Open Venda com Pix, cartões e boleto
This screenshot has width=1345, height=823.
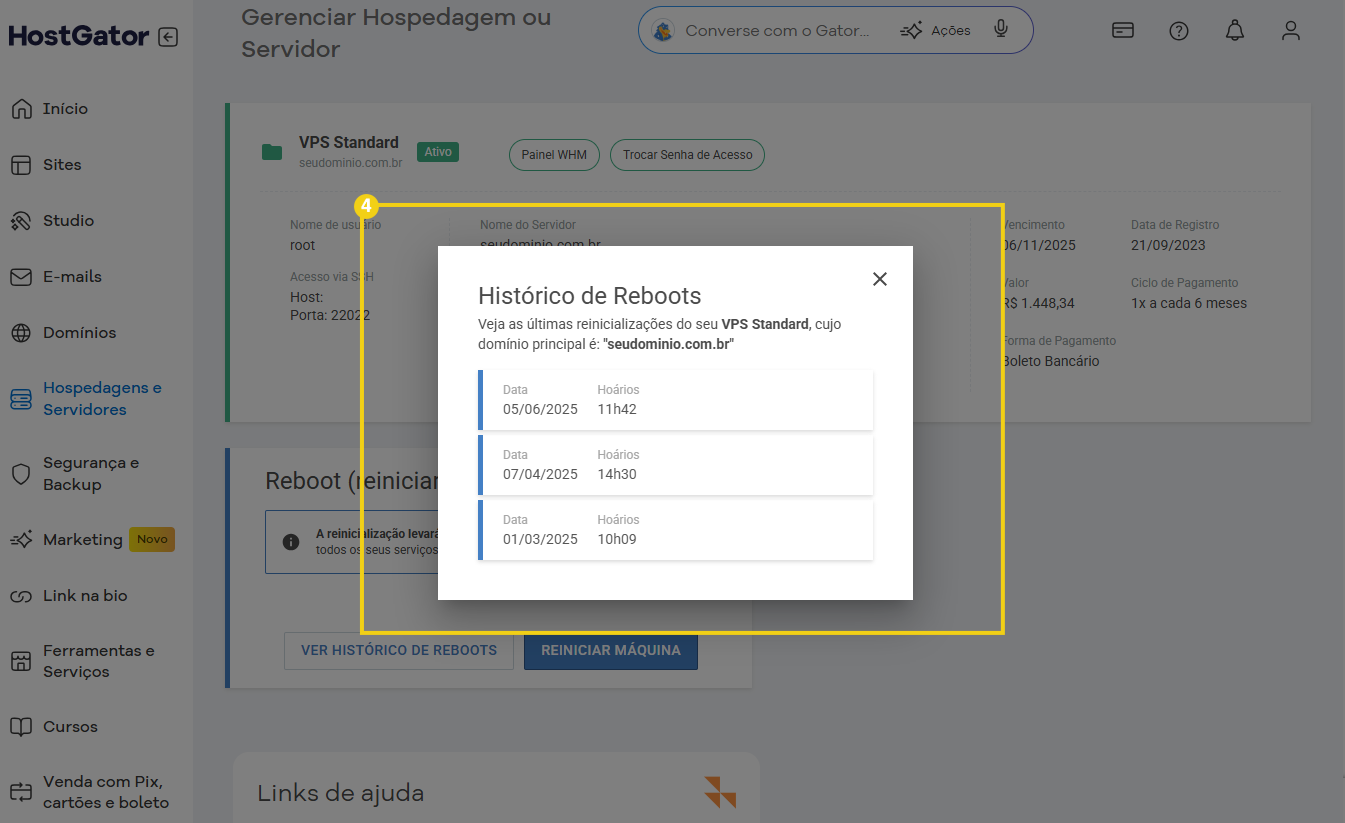106,793
